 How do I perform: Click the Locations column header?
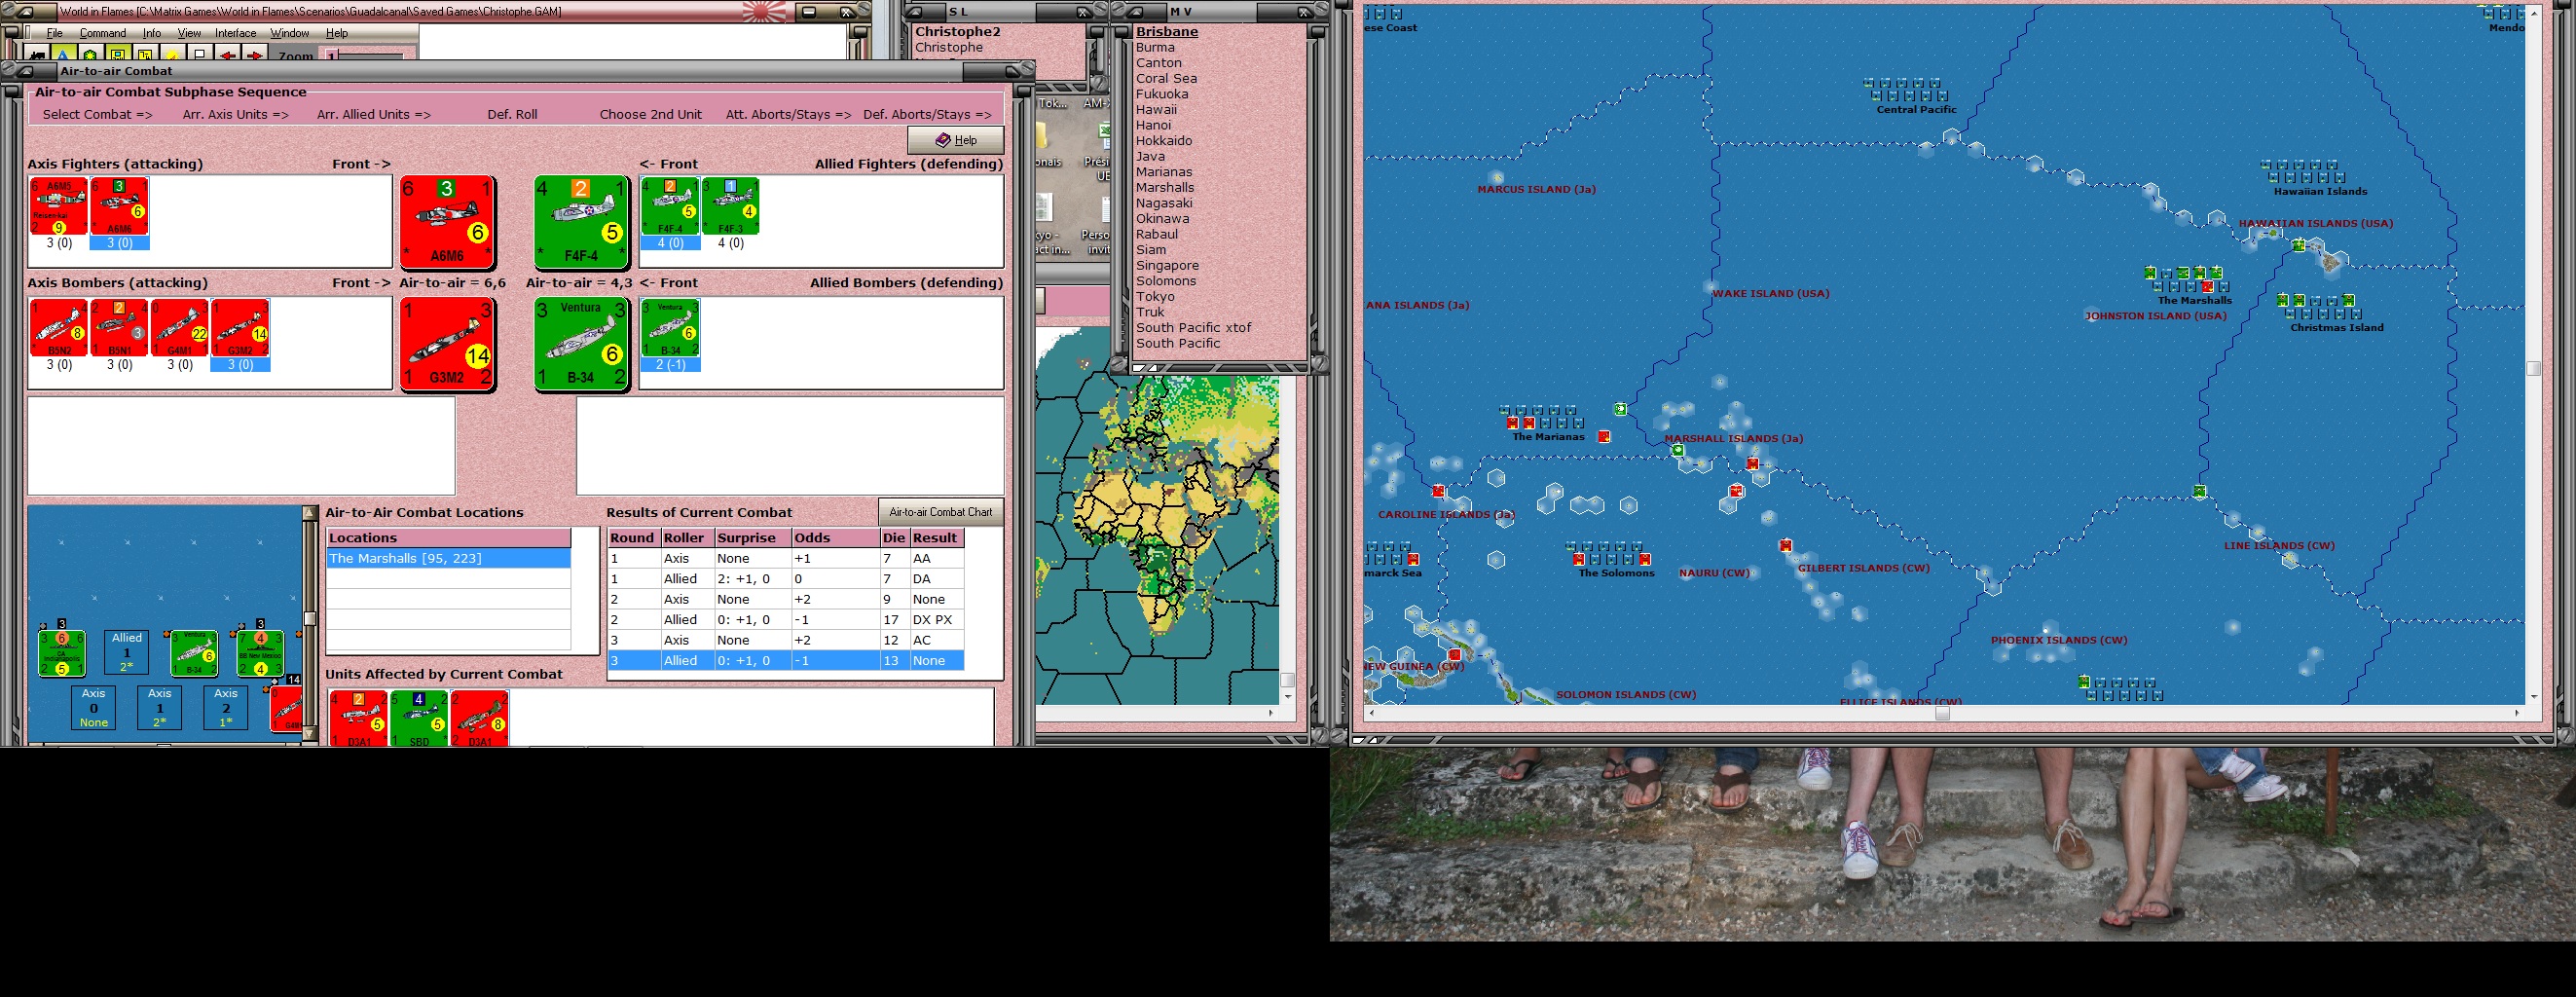[x=448, y=538]
